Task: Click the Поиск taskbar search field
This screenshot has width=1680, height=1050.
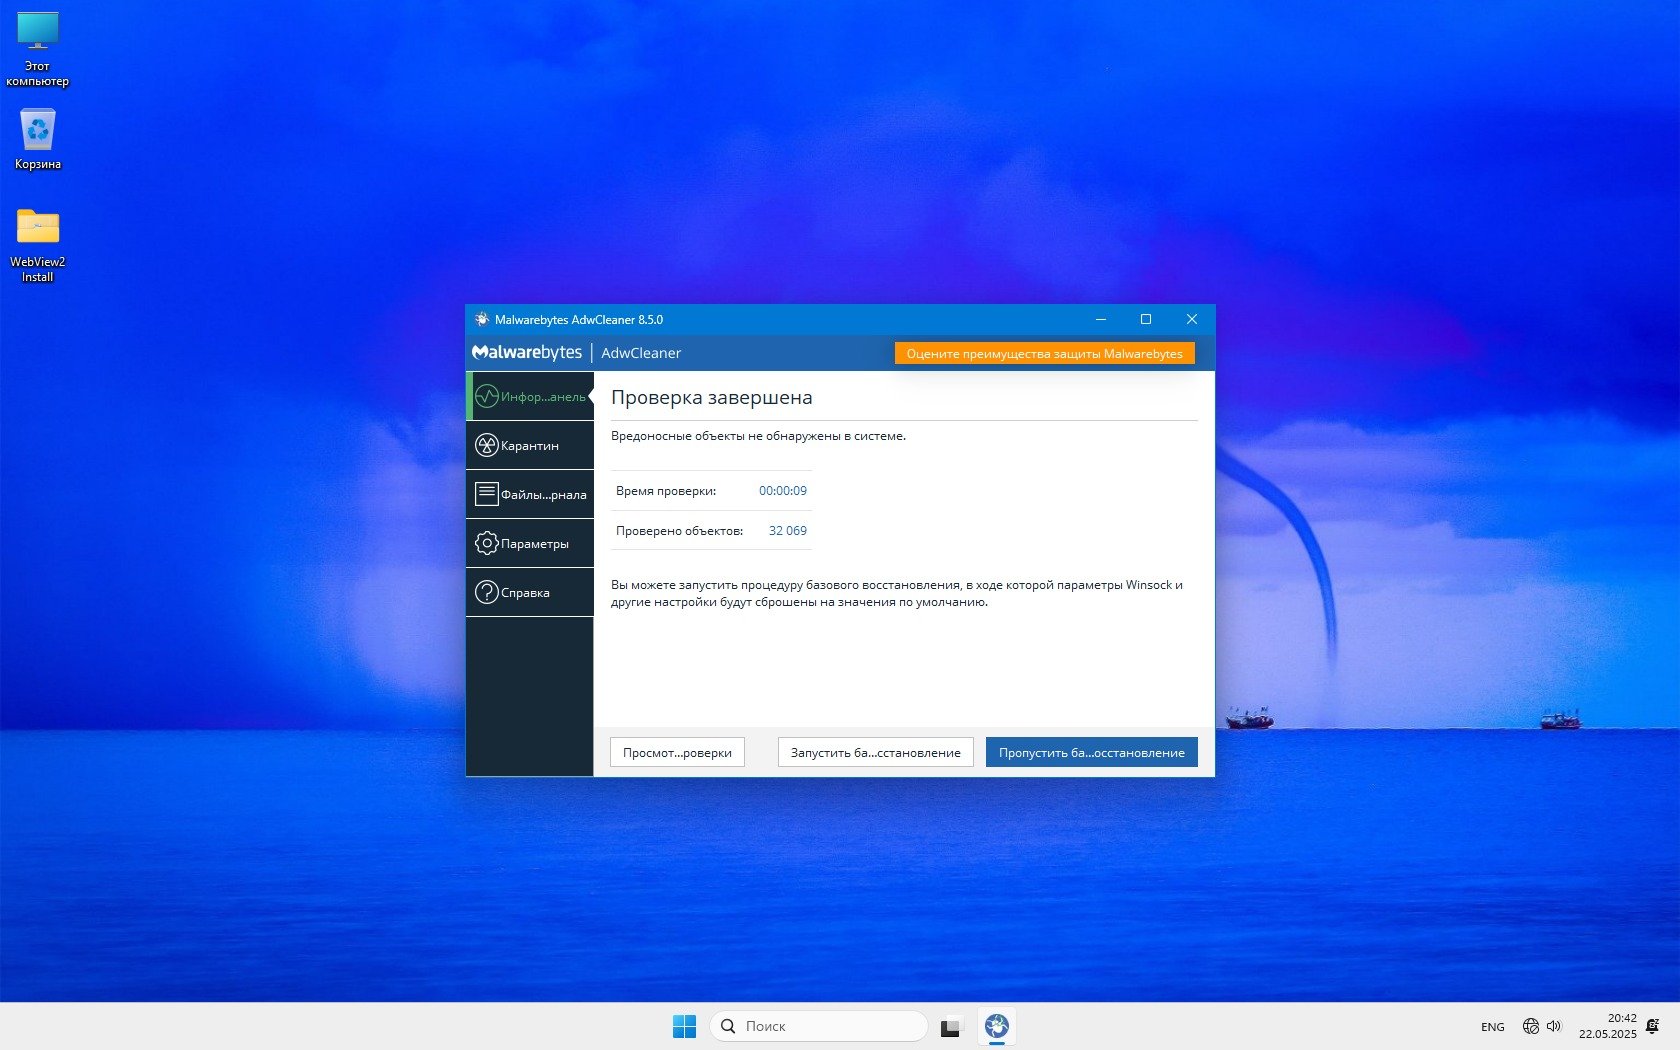Action: pyautogui.click(x=820, y=1026)
